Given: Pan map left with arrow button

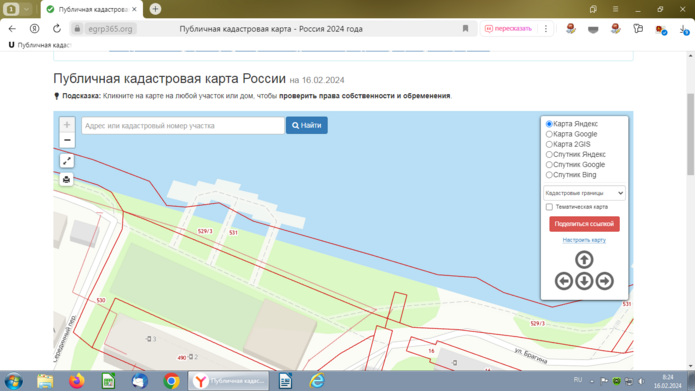Looking at the screenshot, I should [564, 281].
